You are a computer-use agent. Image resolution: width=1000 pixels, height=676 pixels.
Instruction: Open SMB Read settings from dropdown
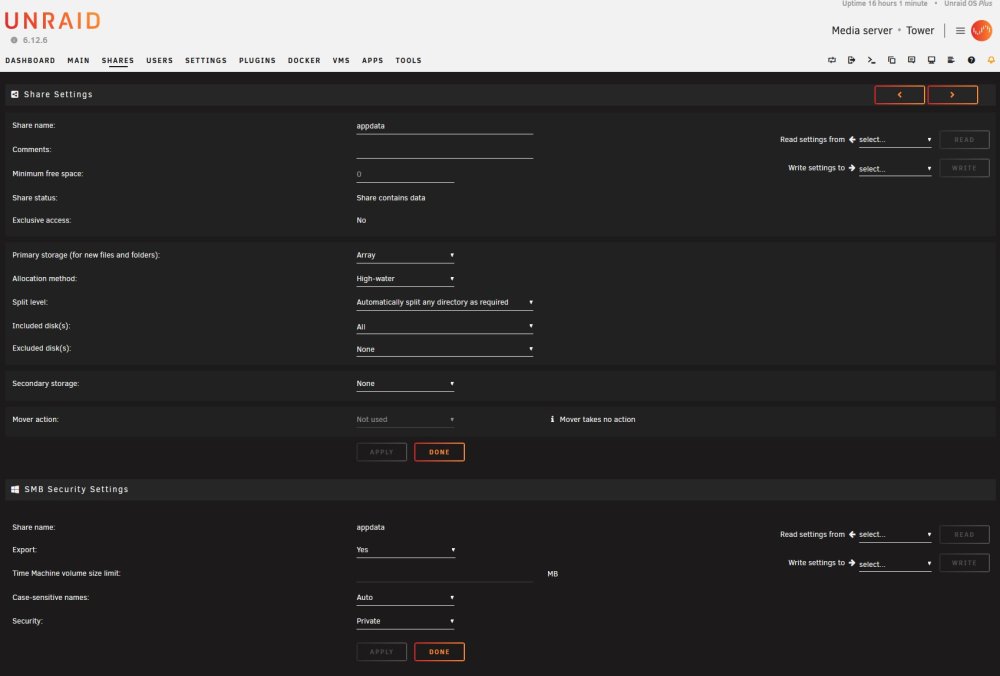(895, 534)
